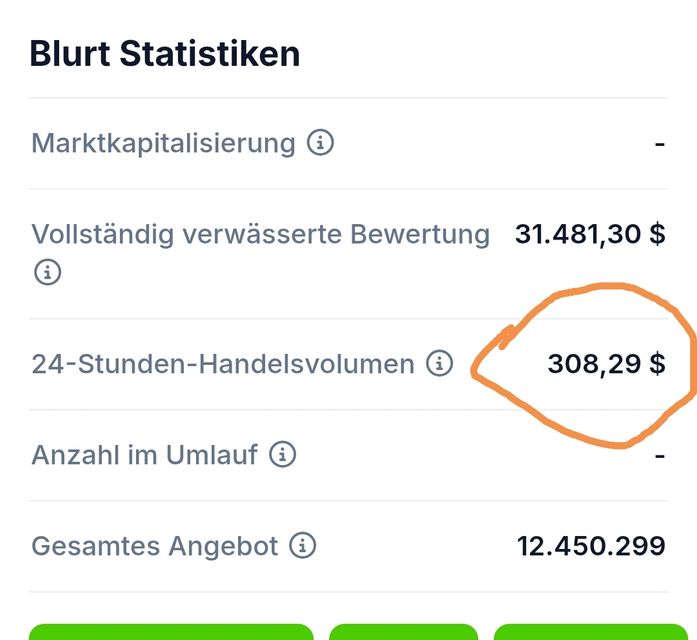Image resolution: width=697 pixels, height=640 pixels.
Task: Click the dash value for Anzahl im Umlauf
Action: pyautogui.click(x=660, y=456)
